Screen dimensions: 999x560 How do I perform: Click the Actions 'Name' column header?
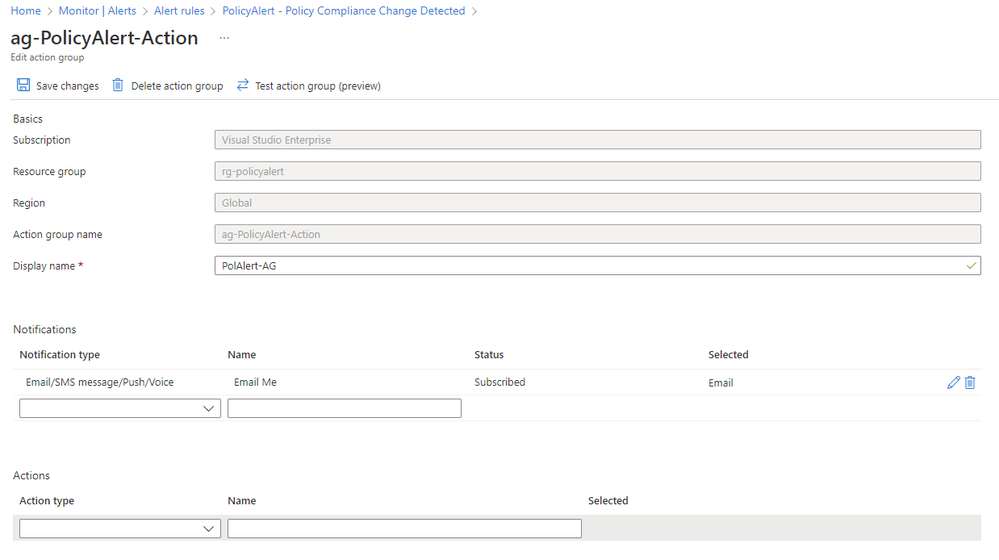[x=241, y=501]
